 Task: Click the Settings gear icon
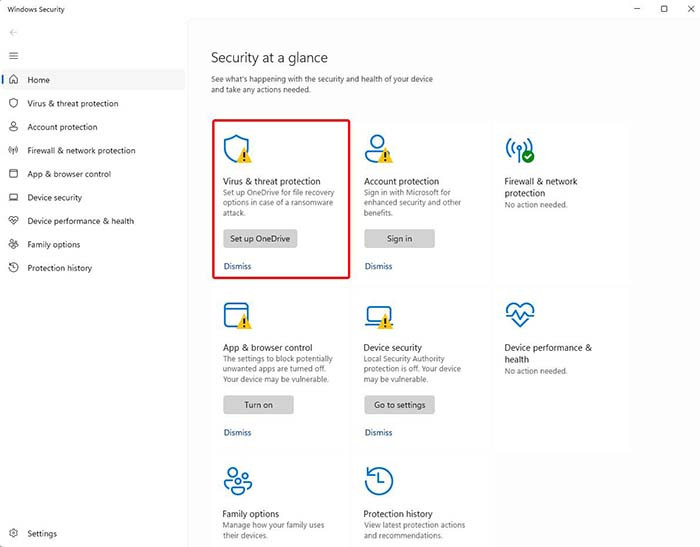pyautogui.click(x=14, y=533)
